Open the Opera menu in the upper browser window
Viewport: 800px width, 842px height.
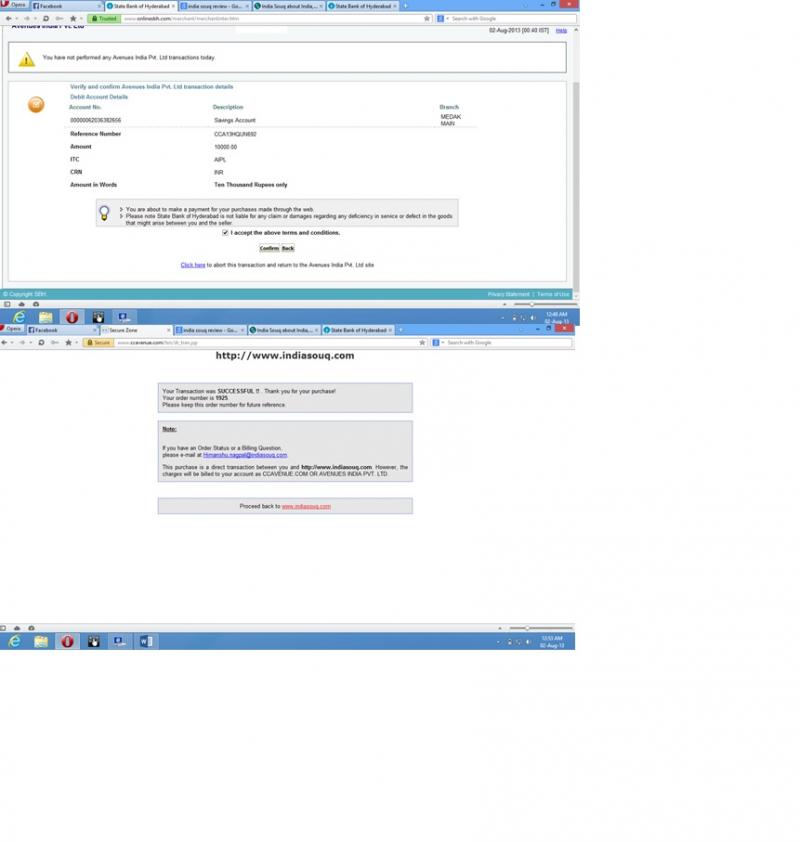14,5
